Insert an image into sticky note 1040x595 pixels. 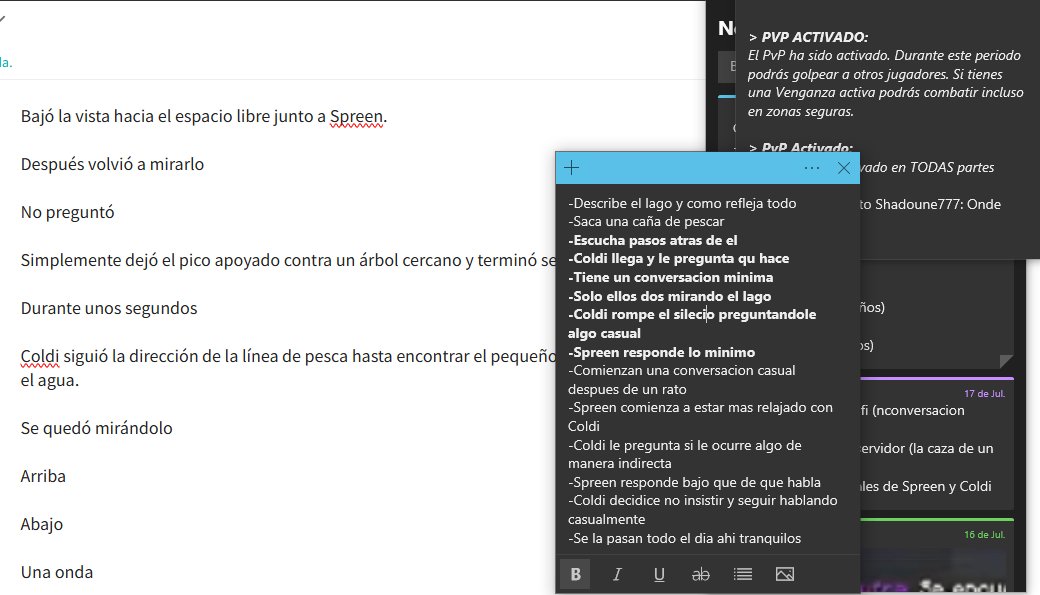785,574
